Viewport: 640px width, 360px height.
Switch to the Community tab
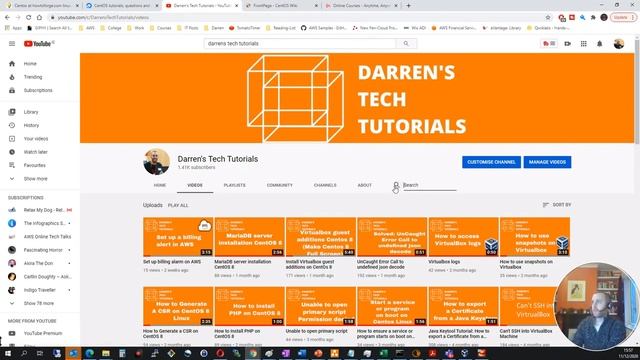(x=280, y=185)
